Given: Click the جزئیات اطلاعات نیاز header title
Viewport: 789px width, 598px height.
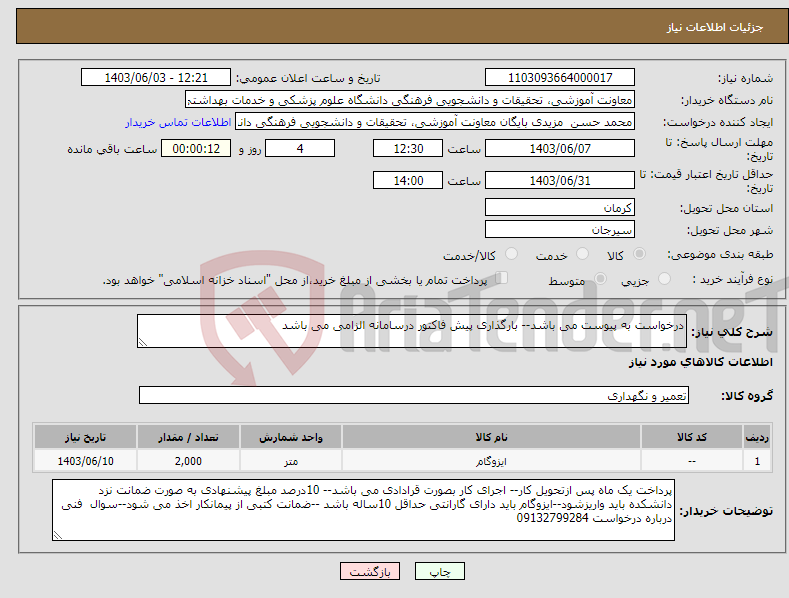Looking at the screenshot, I should [x=715, y=27].
